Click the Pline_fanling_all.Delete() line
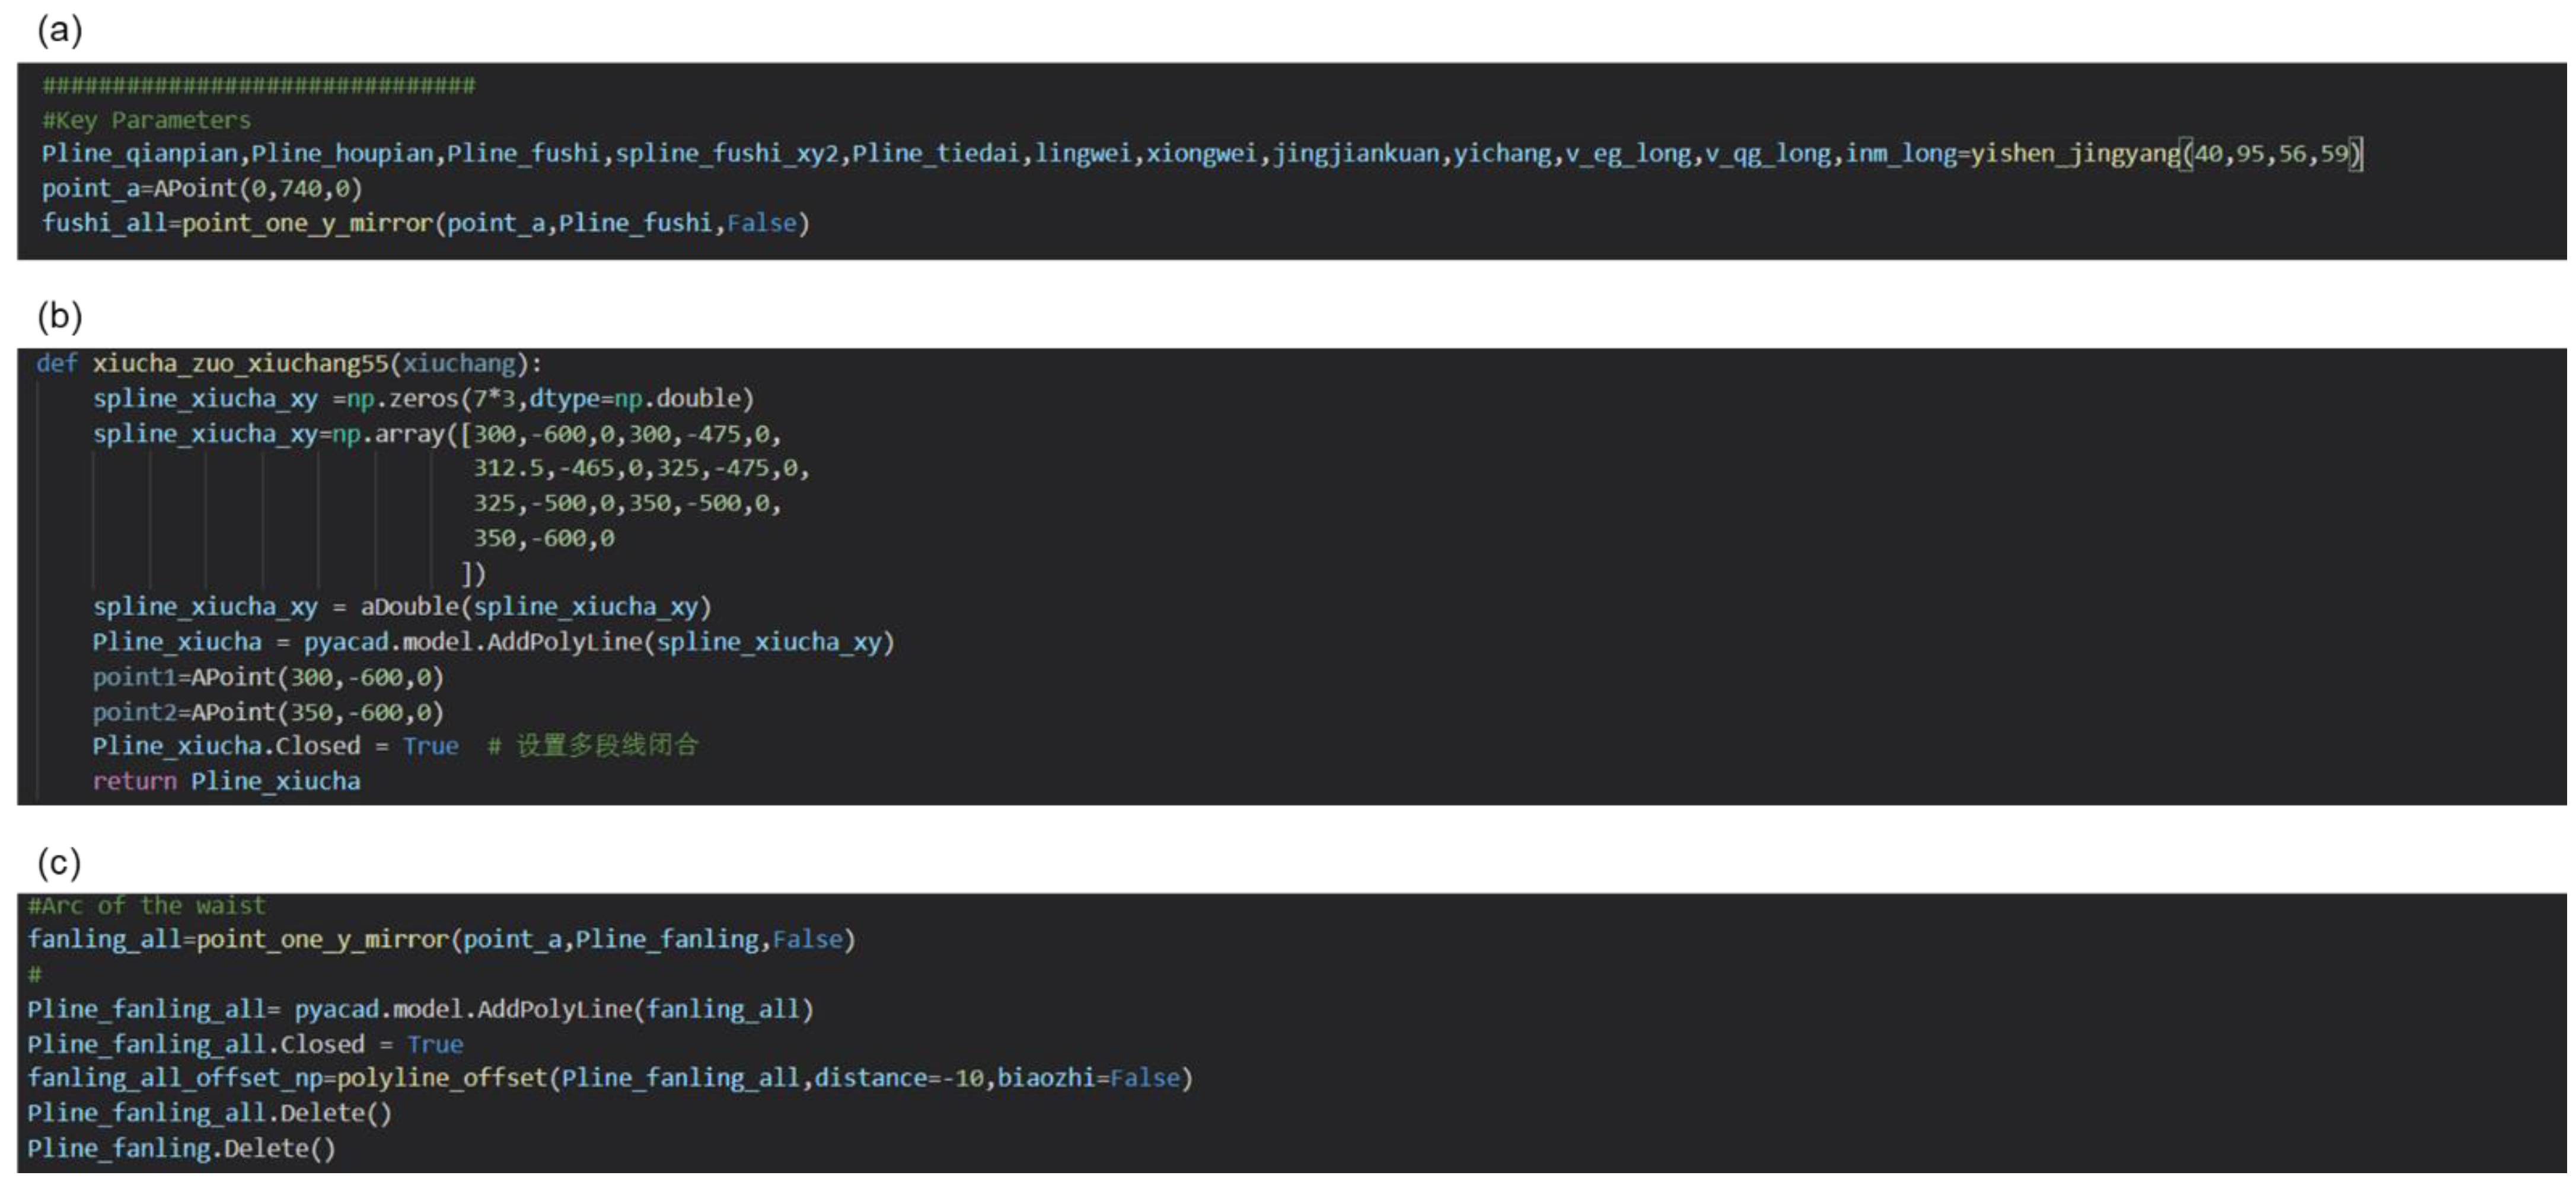 point(209,1113)
